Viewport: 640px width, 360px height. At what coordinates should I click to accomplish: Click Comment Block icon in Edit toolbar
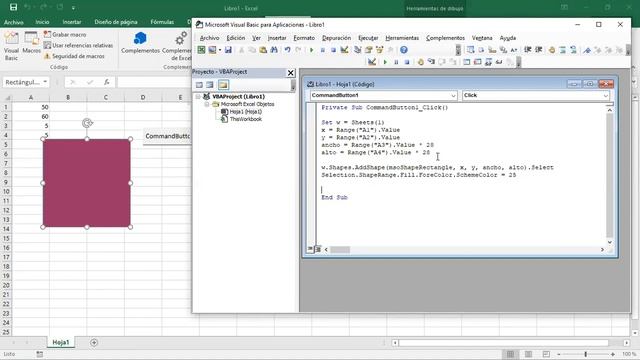(563, 50)
